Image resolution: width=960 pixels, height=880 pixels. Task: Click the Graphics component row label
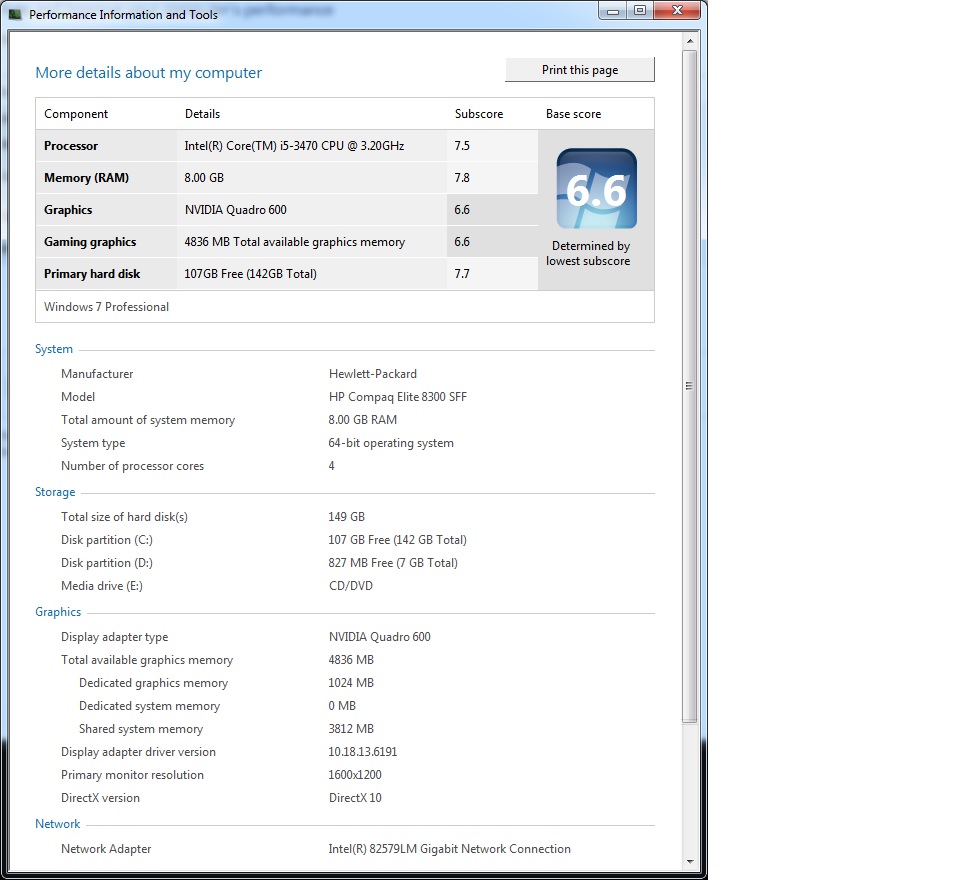pyautogui.click(x=68, y=209)
